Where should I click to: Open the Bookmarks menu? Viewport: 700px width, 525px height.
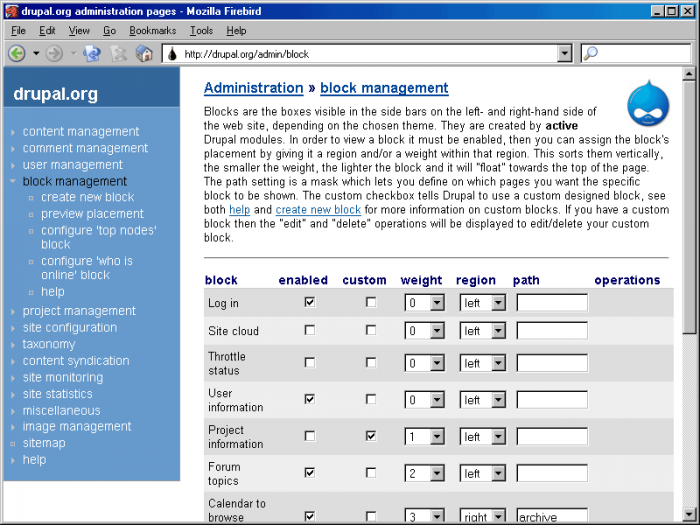(x=153, y=30)
